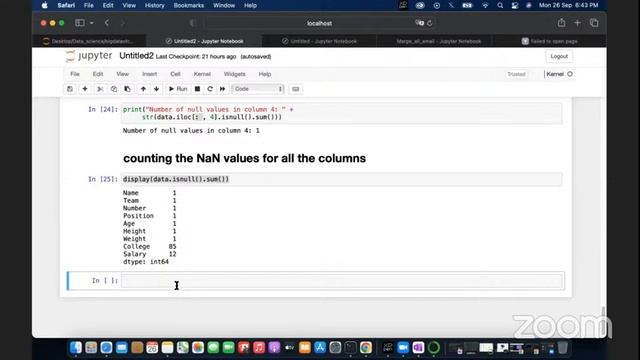Click the empty code cell input
640x360 pixels.
coord(342,280)
